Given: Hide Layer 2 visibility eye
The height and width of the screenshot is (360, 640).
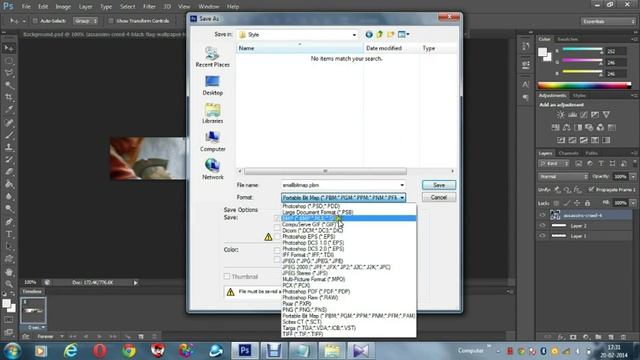Looking at the screenshot, I should (x=542, y=225).
